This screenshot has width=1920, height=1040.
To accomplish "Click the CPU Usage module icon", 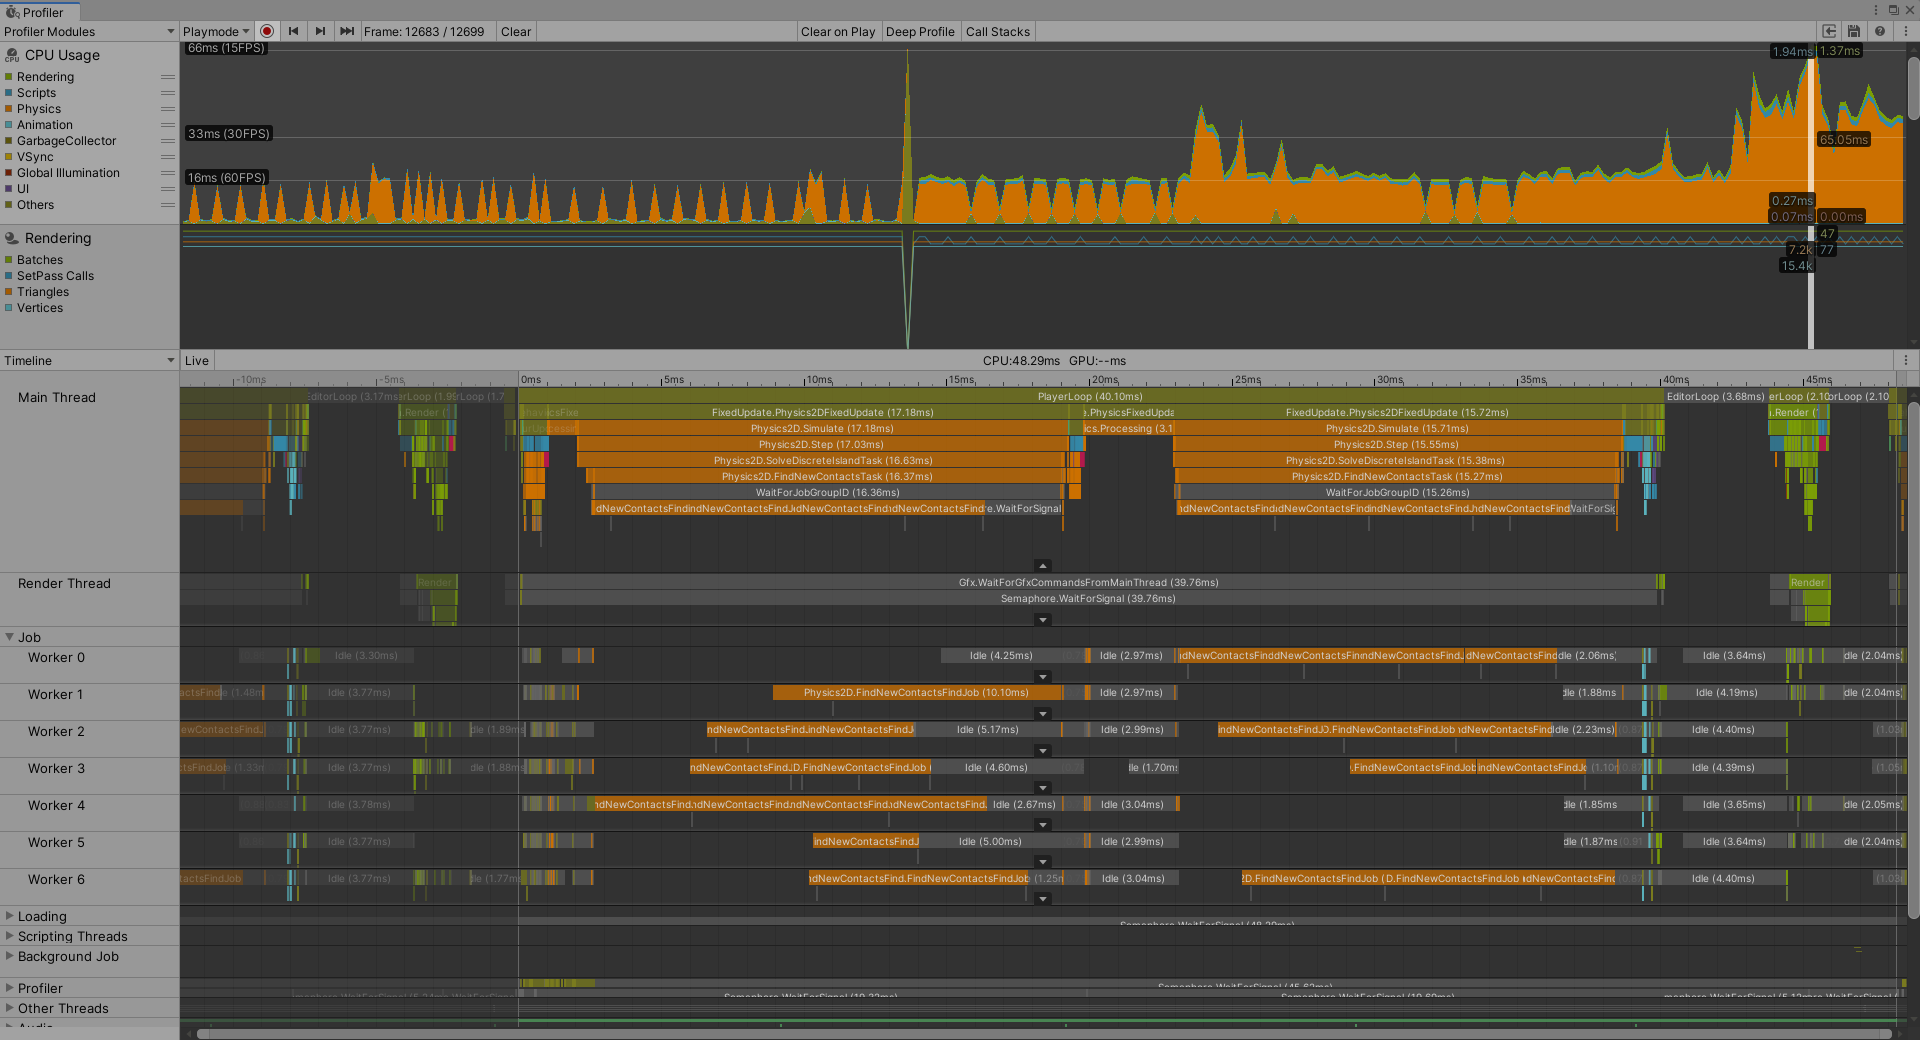I will (12, 55).
